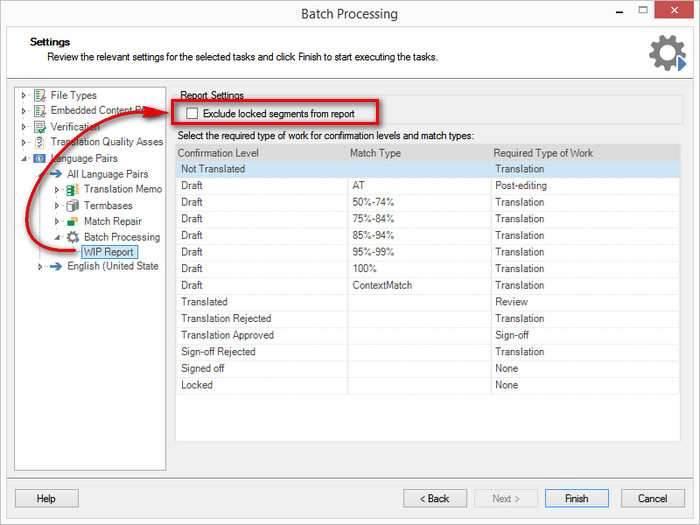Click the Termbases icon
The height and width of the screenshot is (525, 700).
tap(72, 206)
